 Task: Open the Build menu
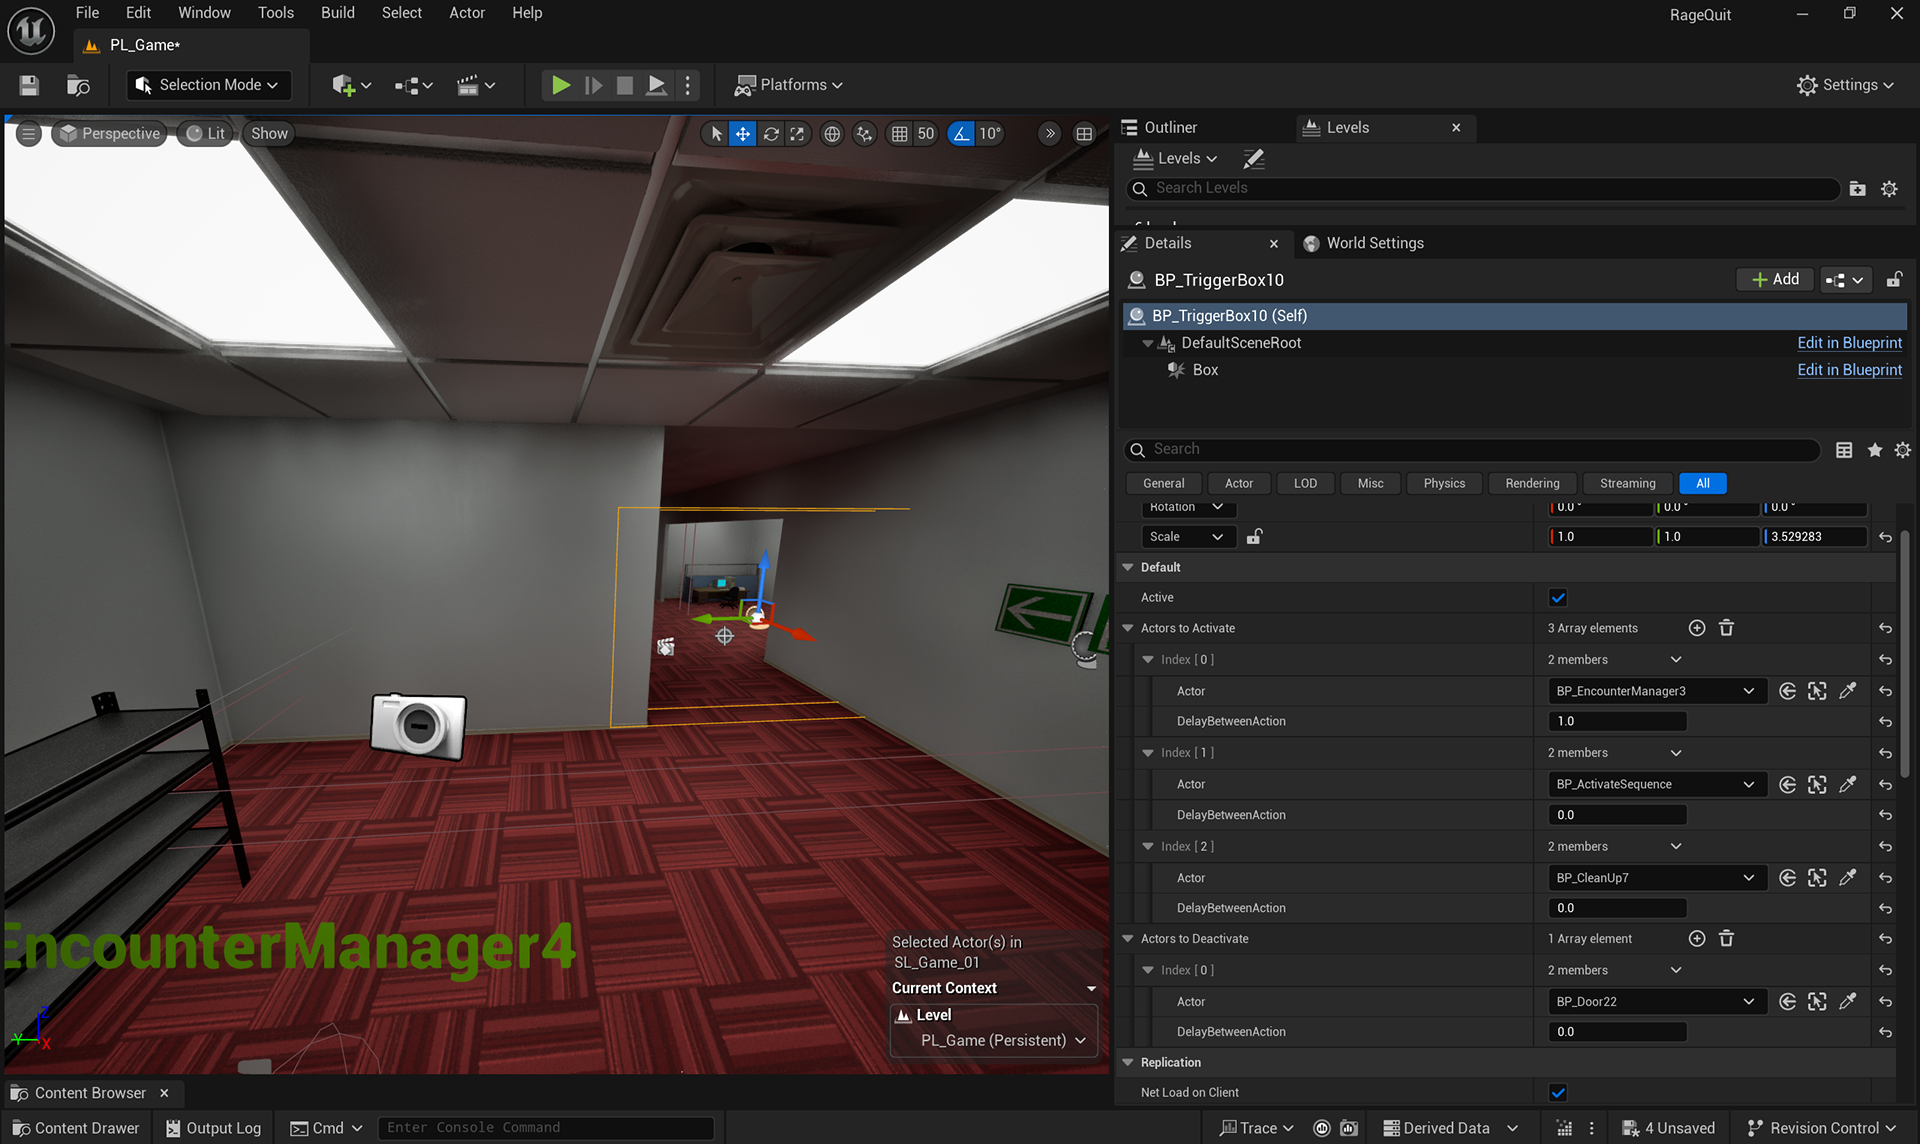[x=337, y=13]
